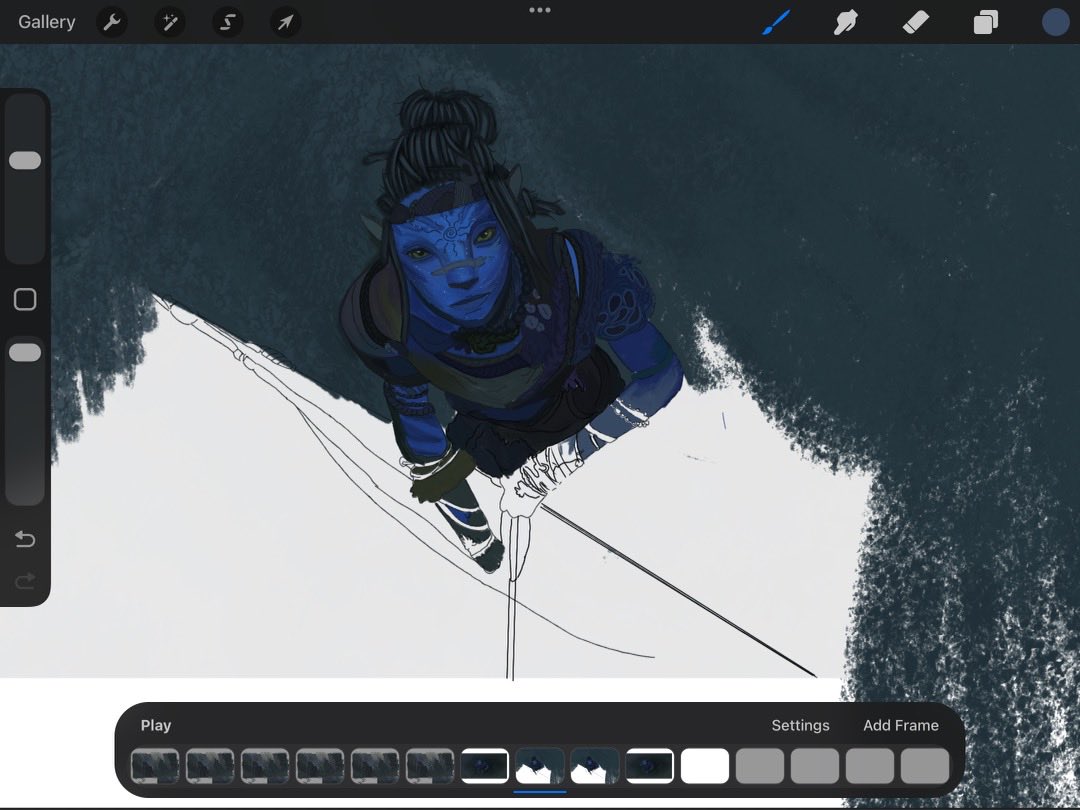Select the Selection tool S icon
The image size is (1080, 810).
tap(227, 22)
